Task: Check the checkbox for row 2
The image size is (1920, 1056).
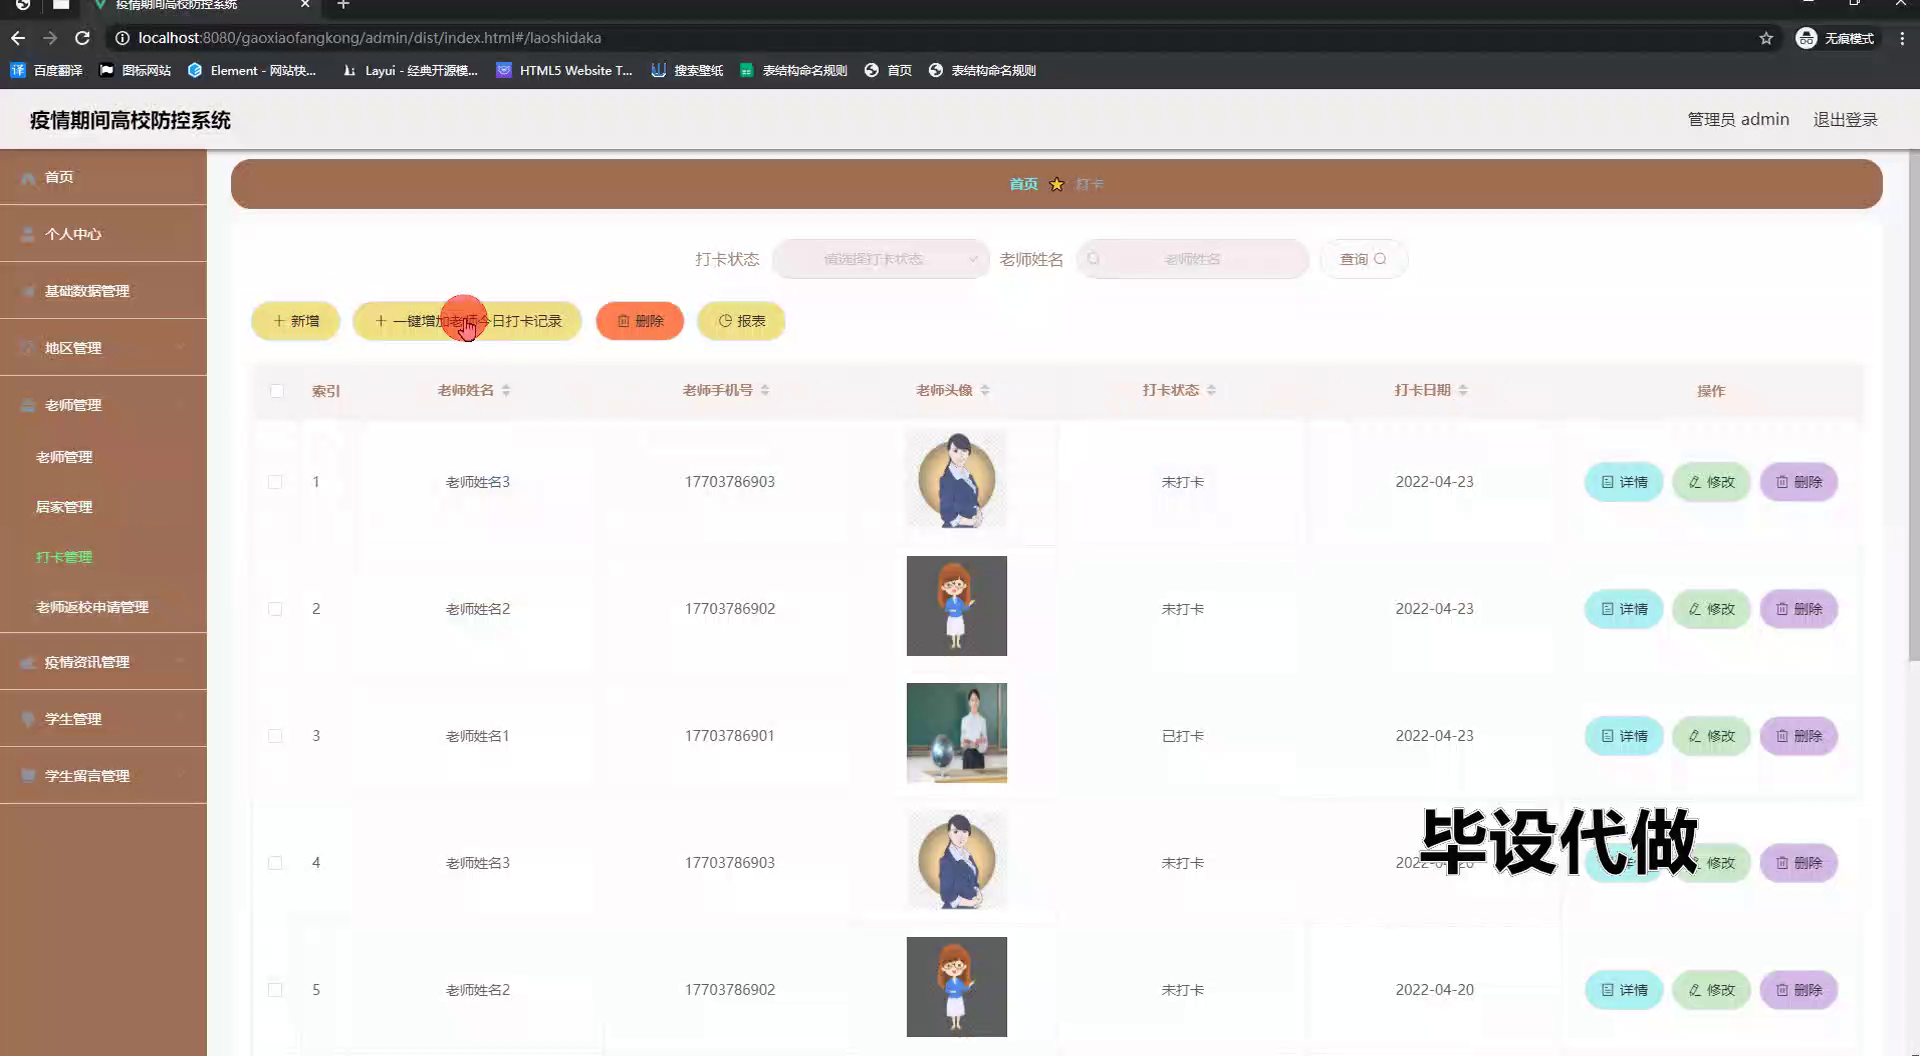Action: tap(275, 609)
